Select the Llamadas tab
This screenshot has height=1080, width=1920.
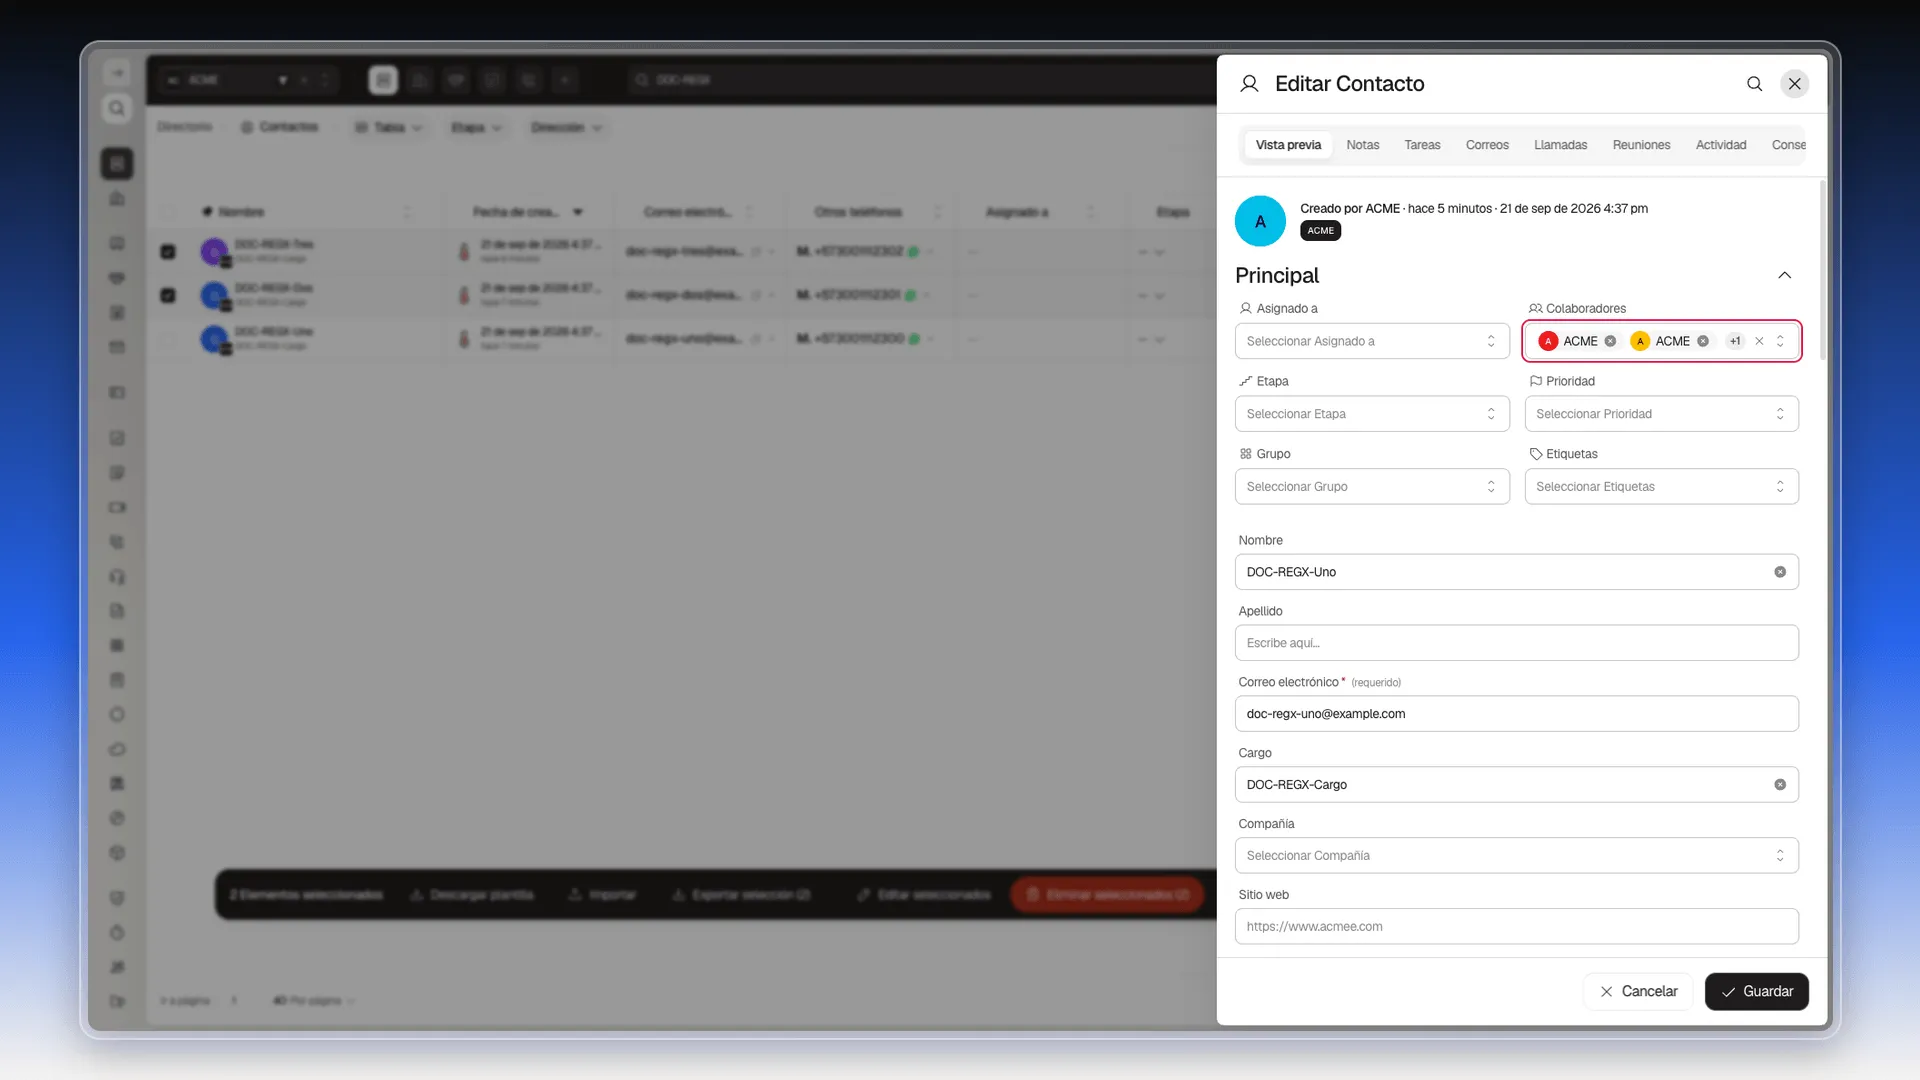[1560, 145]
